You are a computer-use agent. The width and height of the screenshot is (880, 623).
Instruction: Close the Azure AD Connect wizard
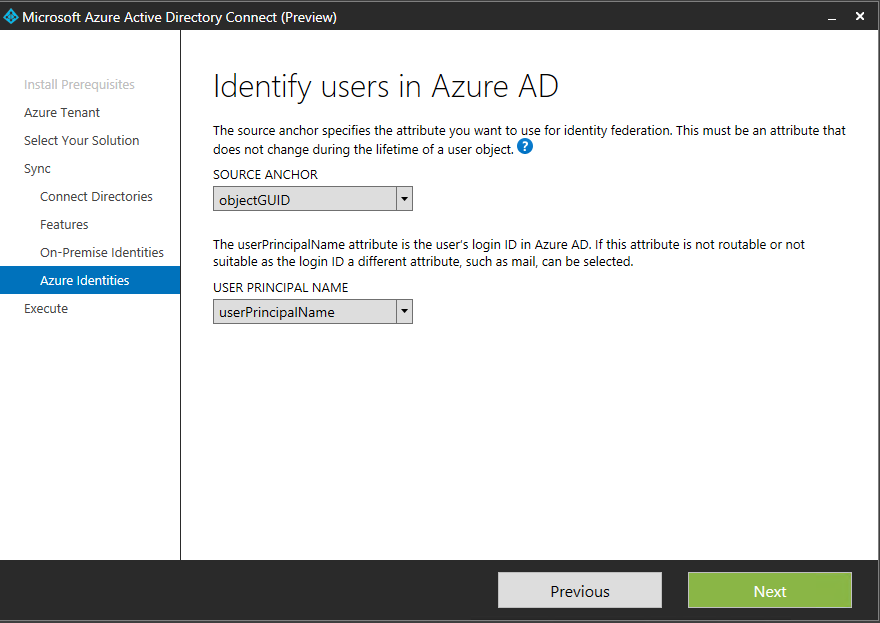[x=860, y=17]
